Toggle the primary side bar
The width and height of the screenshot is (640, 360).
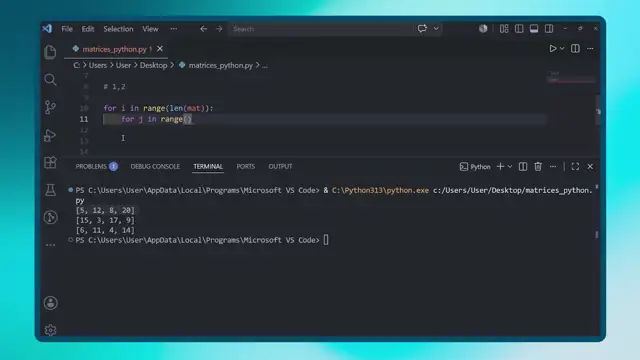point(519,29)
